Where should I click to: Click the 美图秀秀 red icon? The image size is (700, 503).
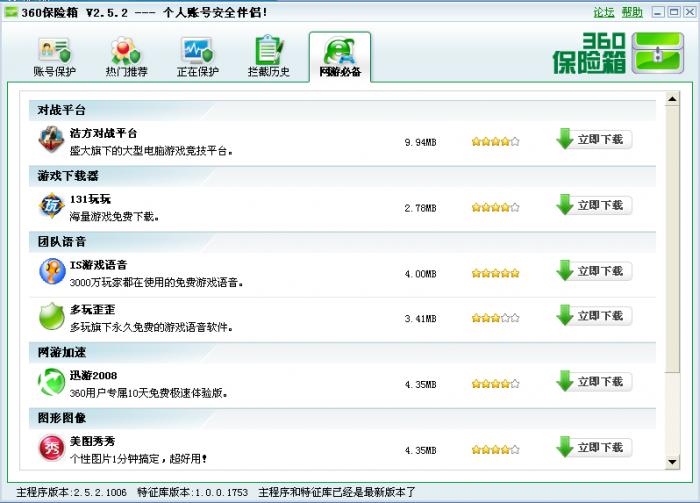51,448
